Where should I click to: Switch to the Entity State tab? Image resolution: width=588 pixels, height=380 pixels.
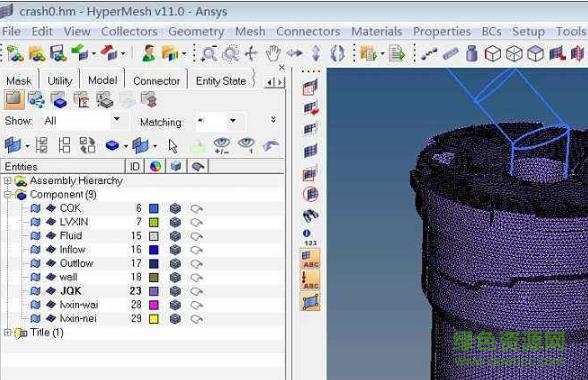pos(221,81)
